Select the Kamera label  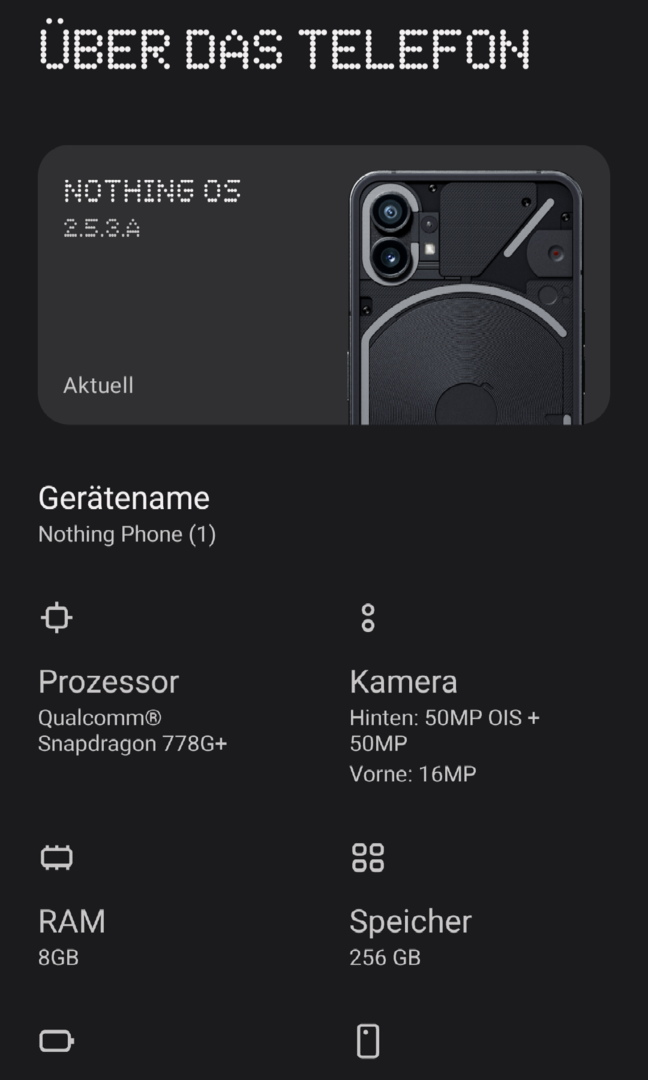click(x=403, y=682)
